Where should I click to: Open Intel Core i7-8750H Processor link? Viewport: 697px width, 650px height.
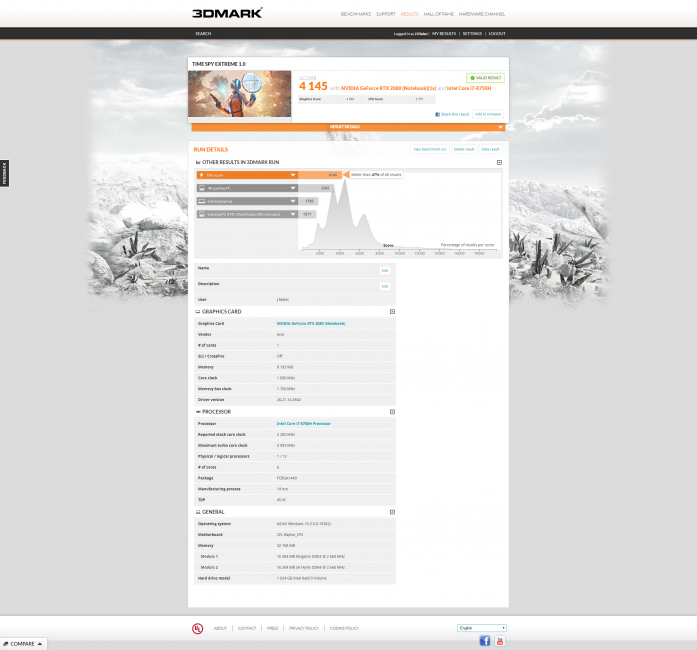point(304,424)
